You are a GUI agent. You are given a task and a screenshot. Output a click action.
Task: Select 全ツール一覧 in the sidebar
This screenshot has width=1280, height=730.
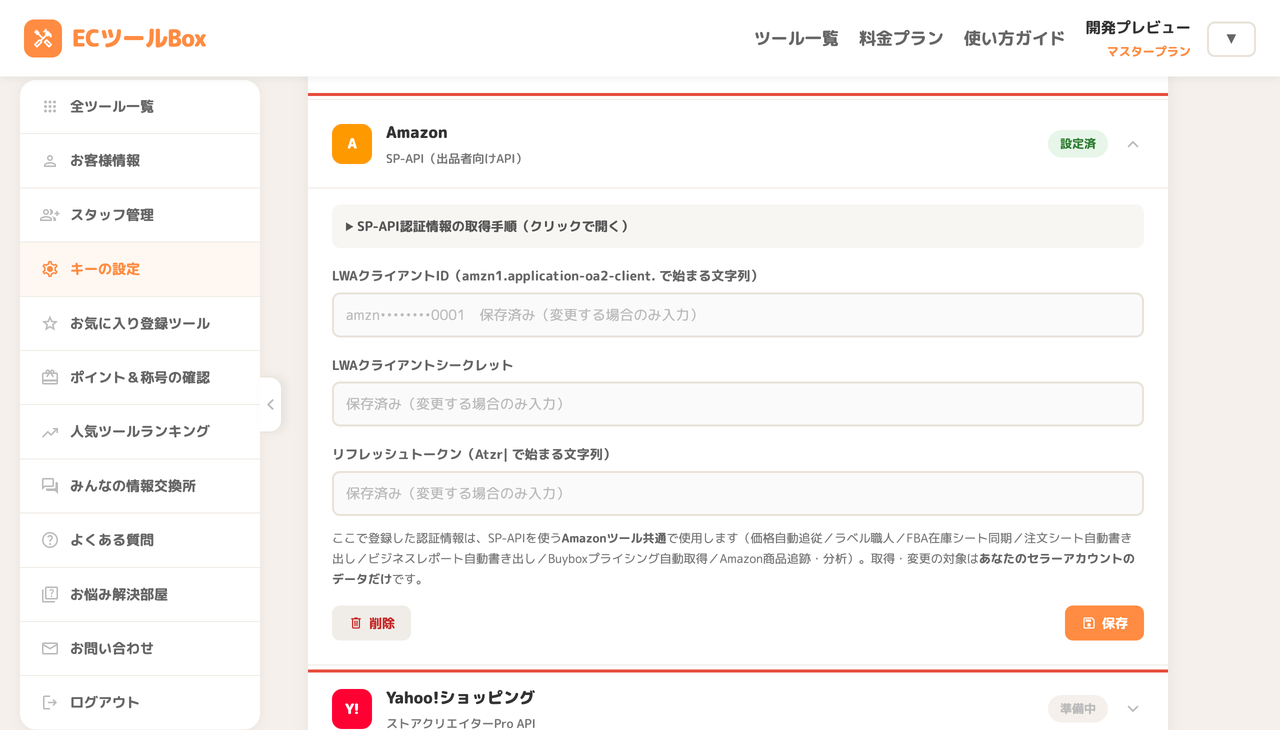[x=140, y=107]
